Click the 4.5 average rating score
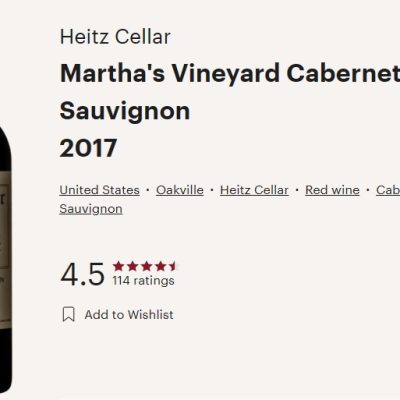Viewport: 400px width, 400px height. 82,274
